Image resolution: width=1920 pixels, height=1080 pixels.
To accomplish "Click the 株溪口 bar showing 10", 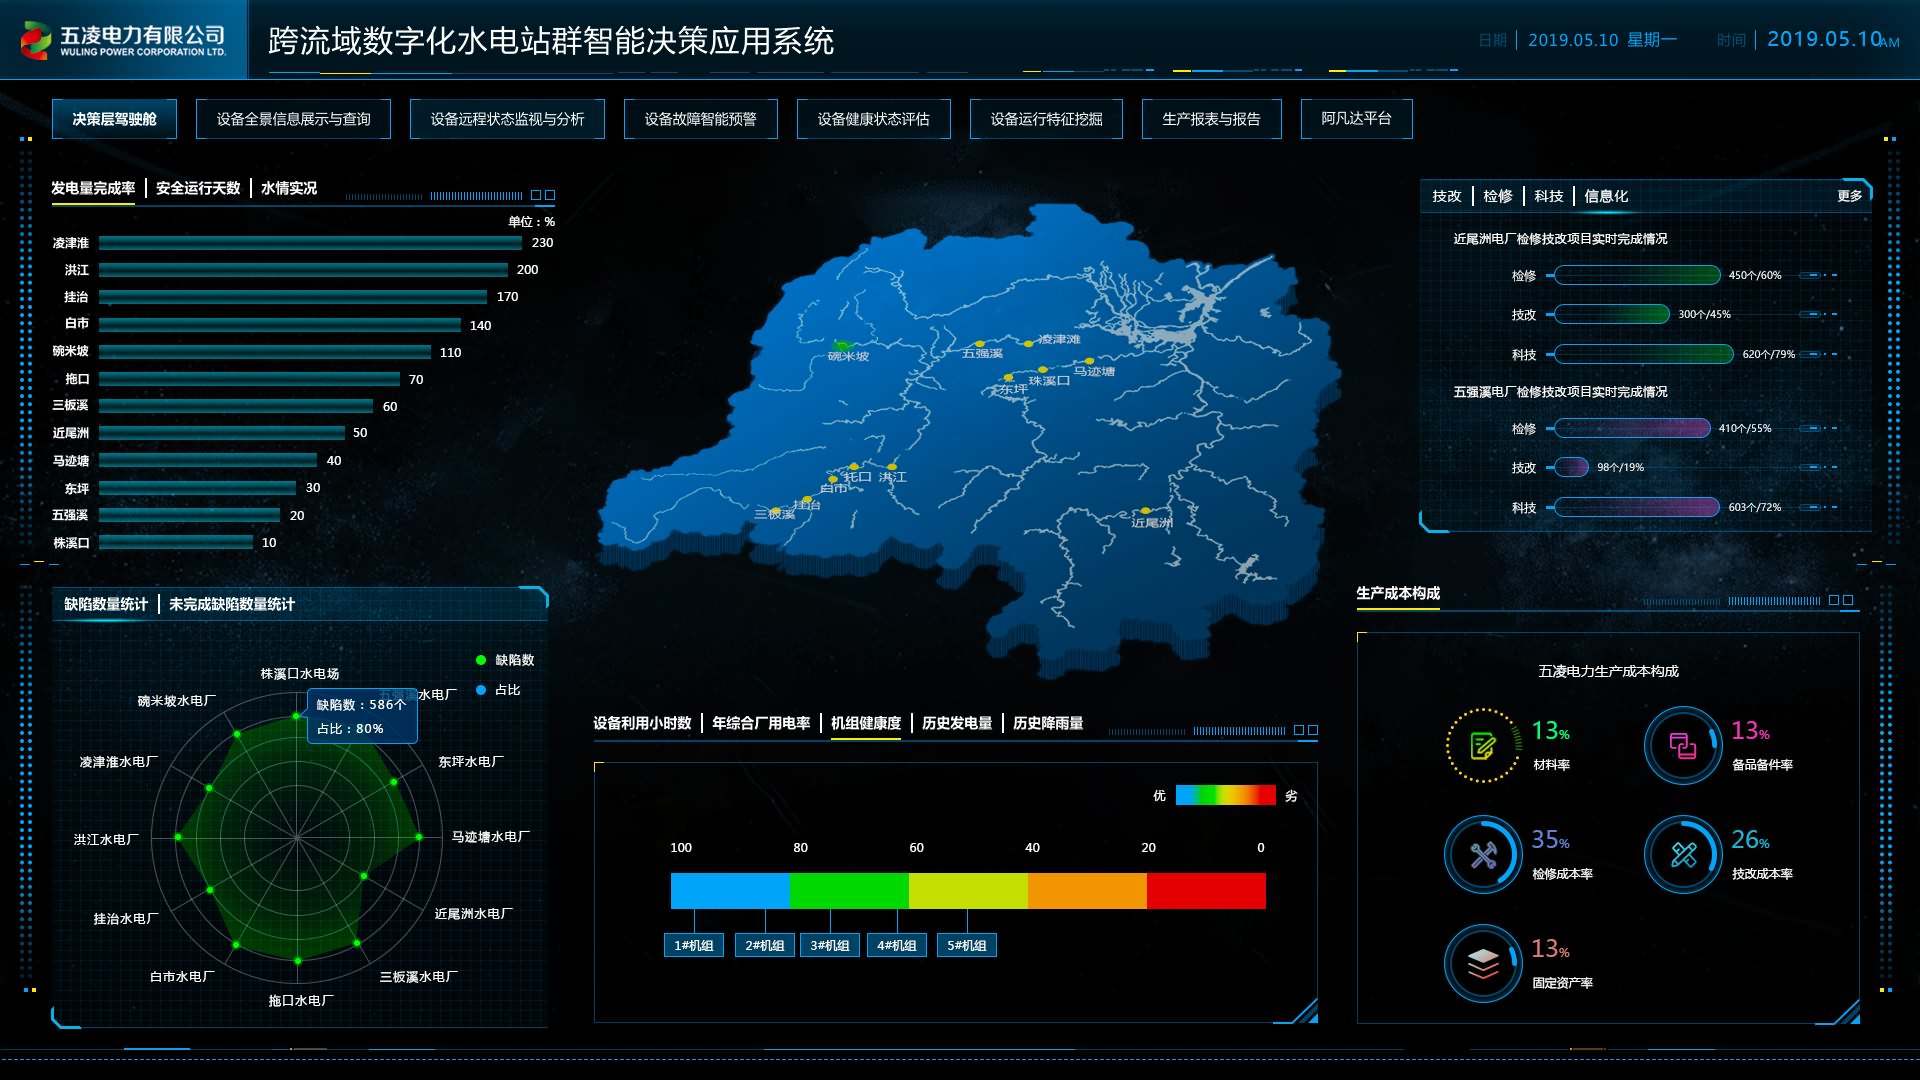I will [176, 542].
